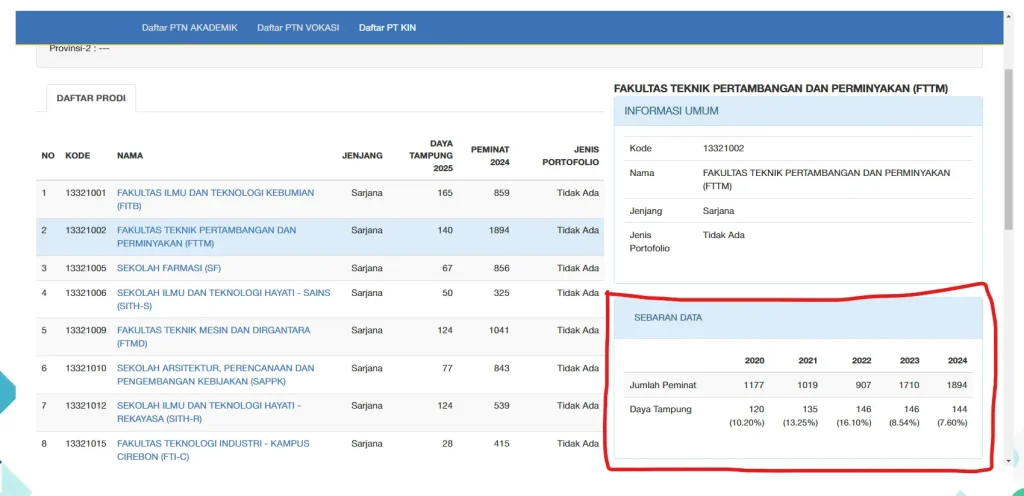Click the DAYA TAMPUNG 2025 column header
The height and width of the screenshot is (496, 1024).
click(x=431, y=156)
